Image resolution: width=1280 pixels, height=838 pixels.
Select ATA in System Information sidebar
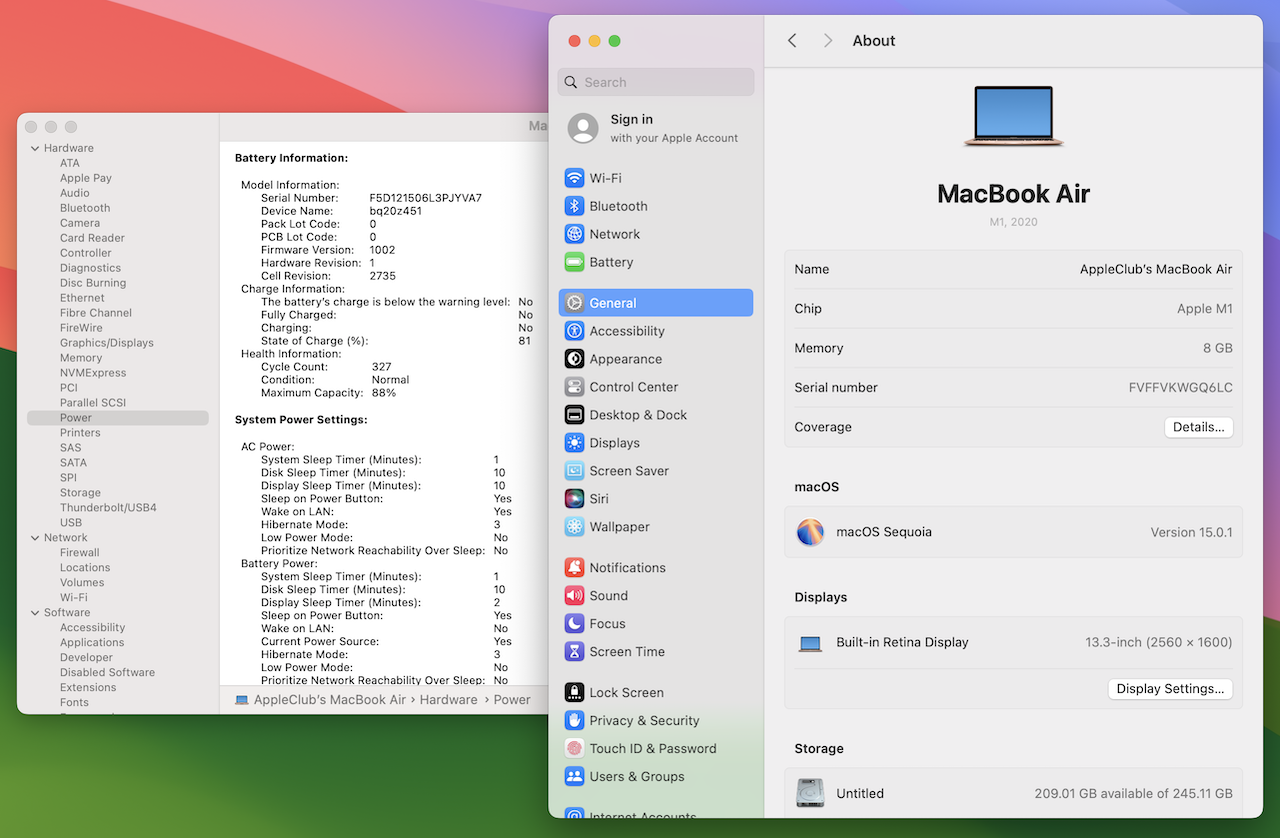(69, 163)
